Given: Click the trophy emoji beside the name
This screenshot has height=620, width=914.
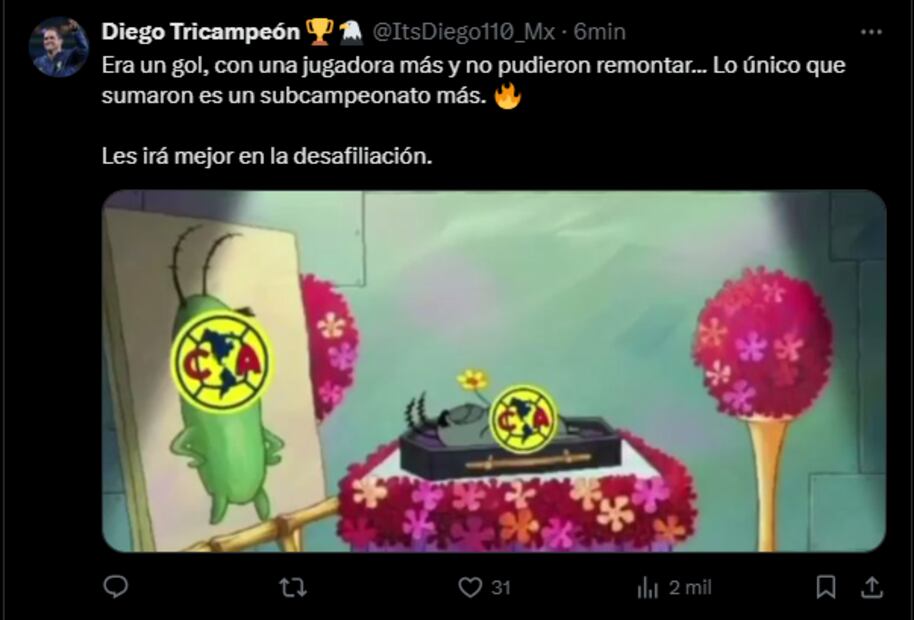Looking at the screenshot, I should pyautogui.click(x=319, y=31).
